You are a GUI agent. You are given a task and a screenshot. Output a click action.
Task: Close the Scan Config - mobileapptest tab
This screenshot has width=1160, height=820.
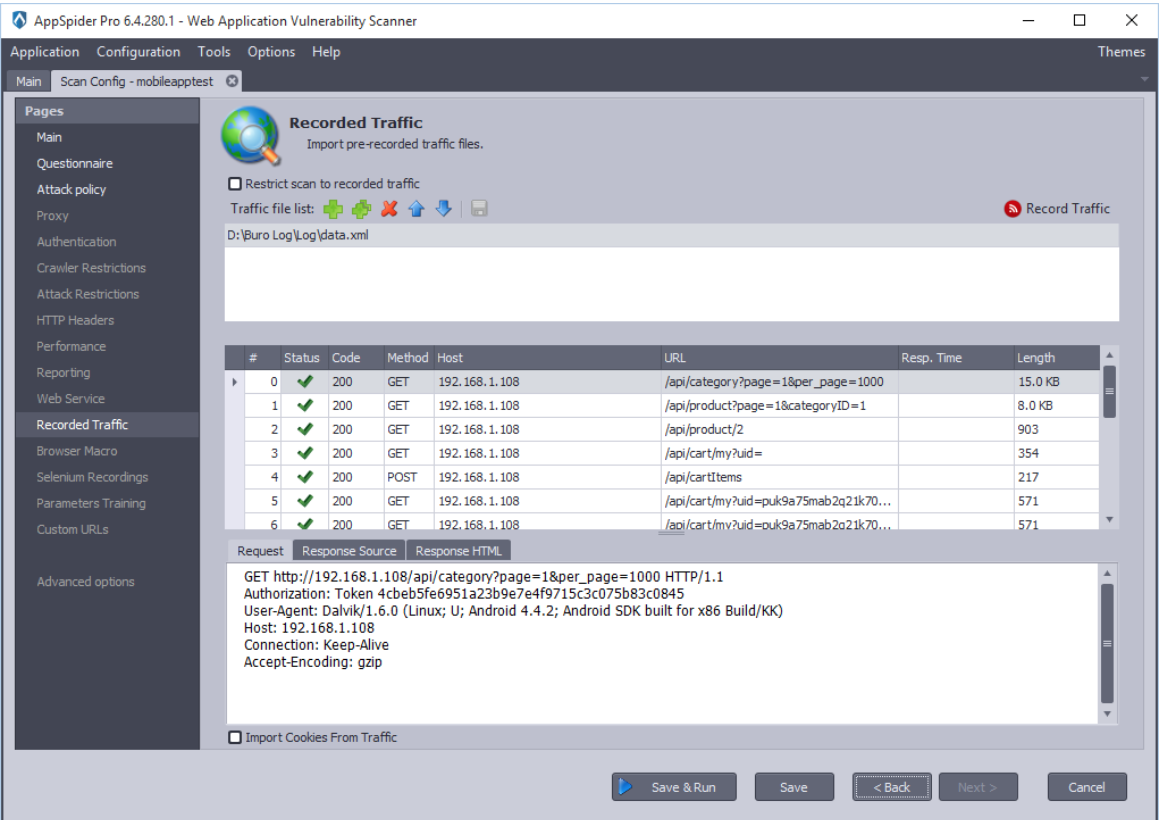click(232, 81)
